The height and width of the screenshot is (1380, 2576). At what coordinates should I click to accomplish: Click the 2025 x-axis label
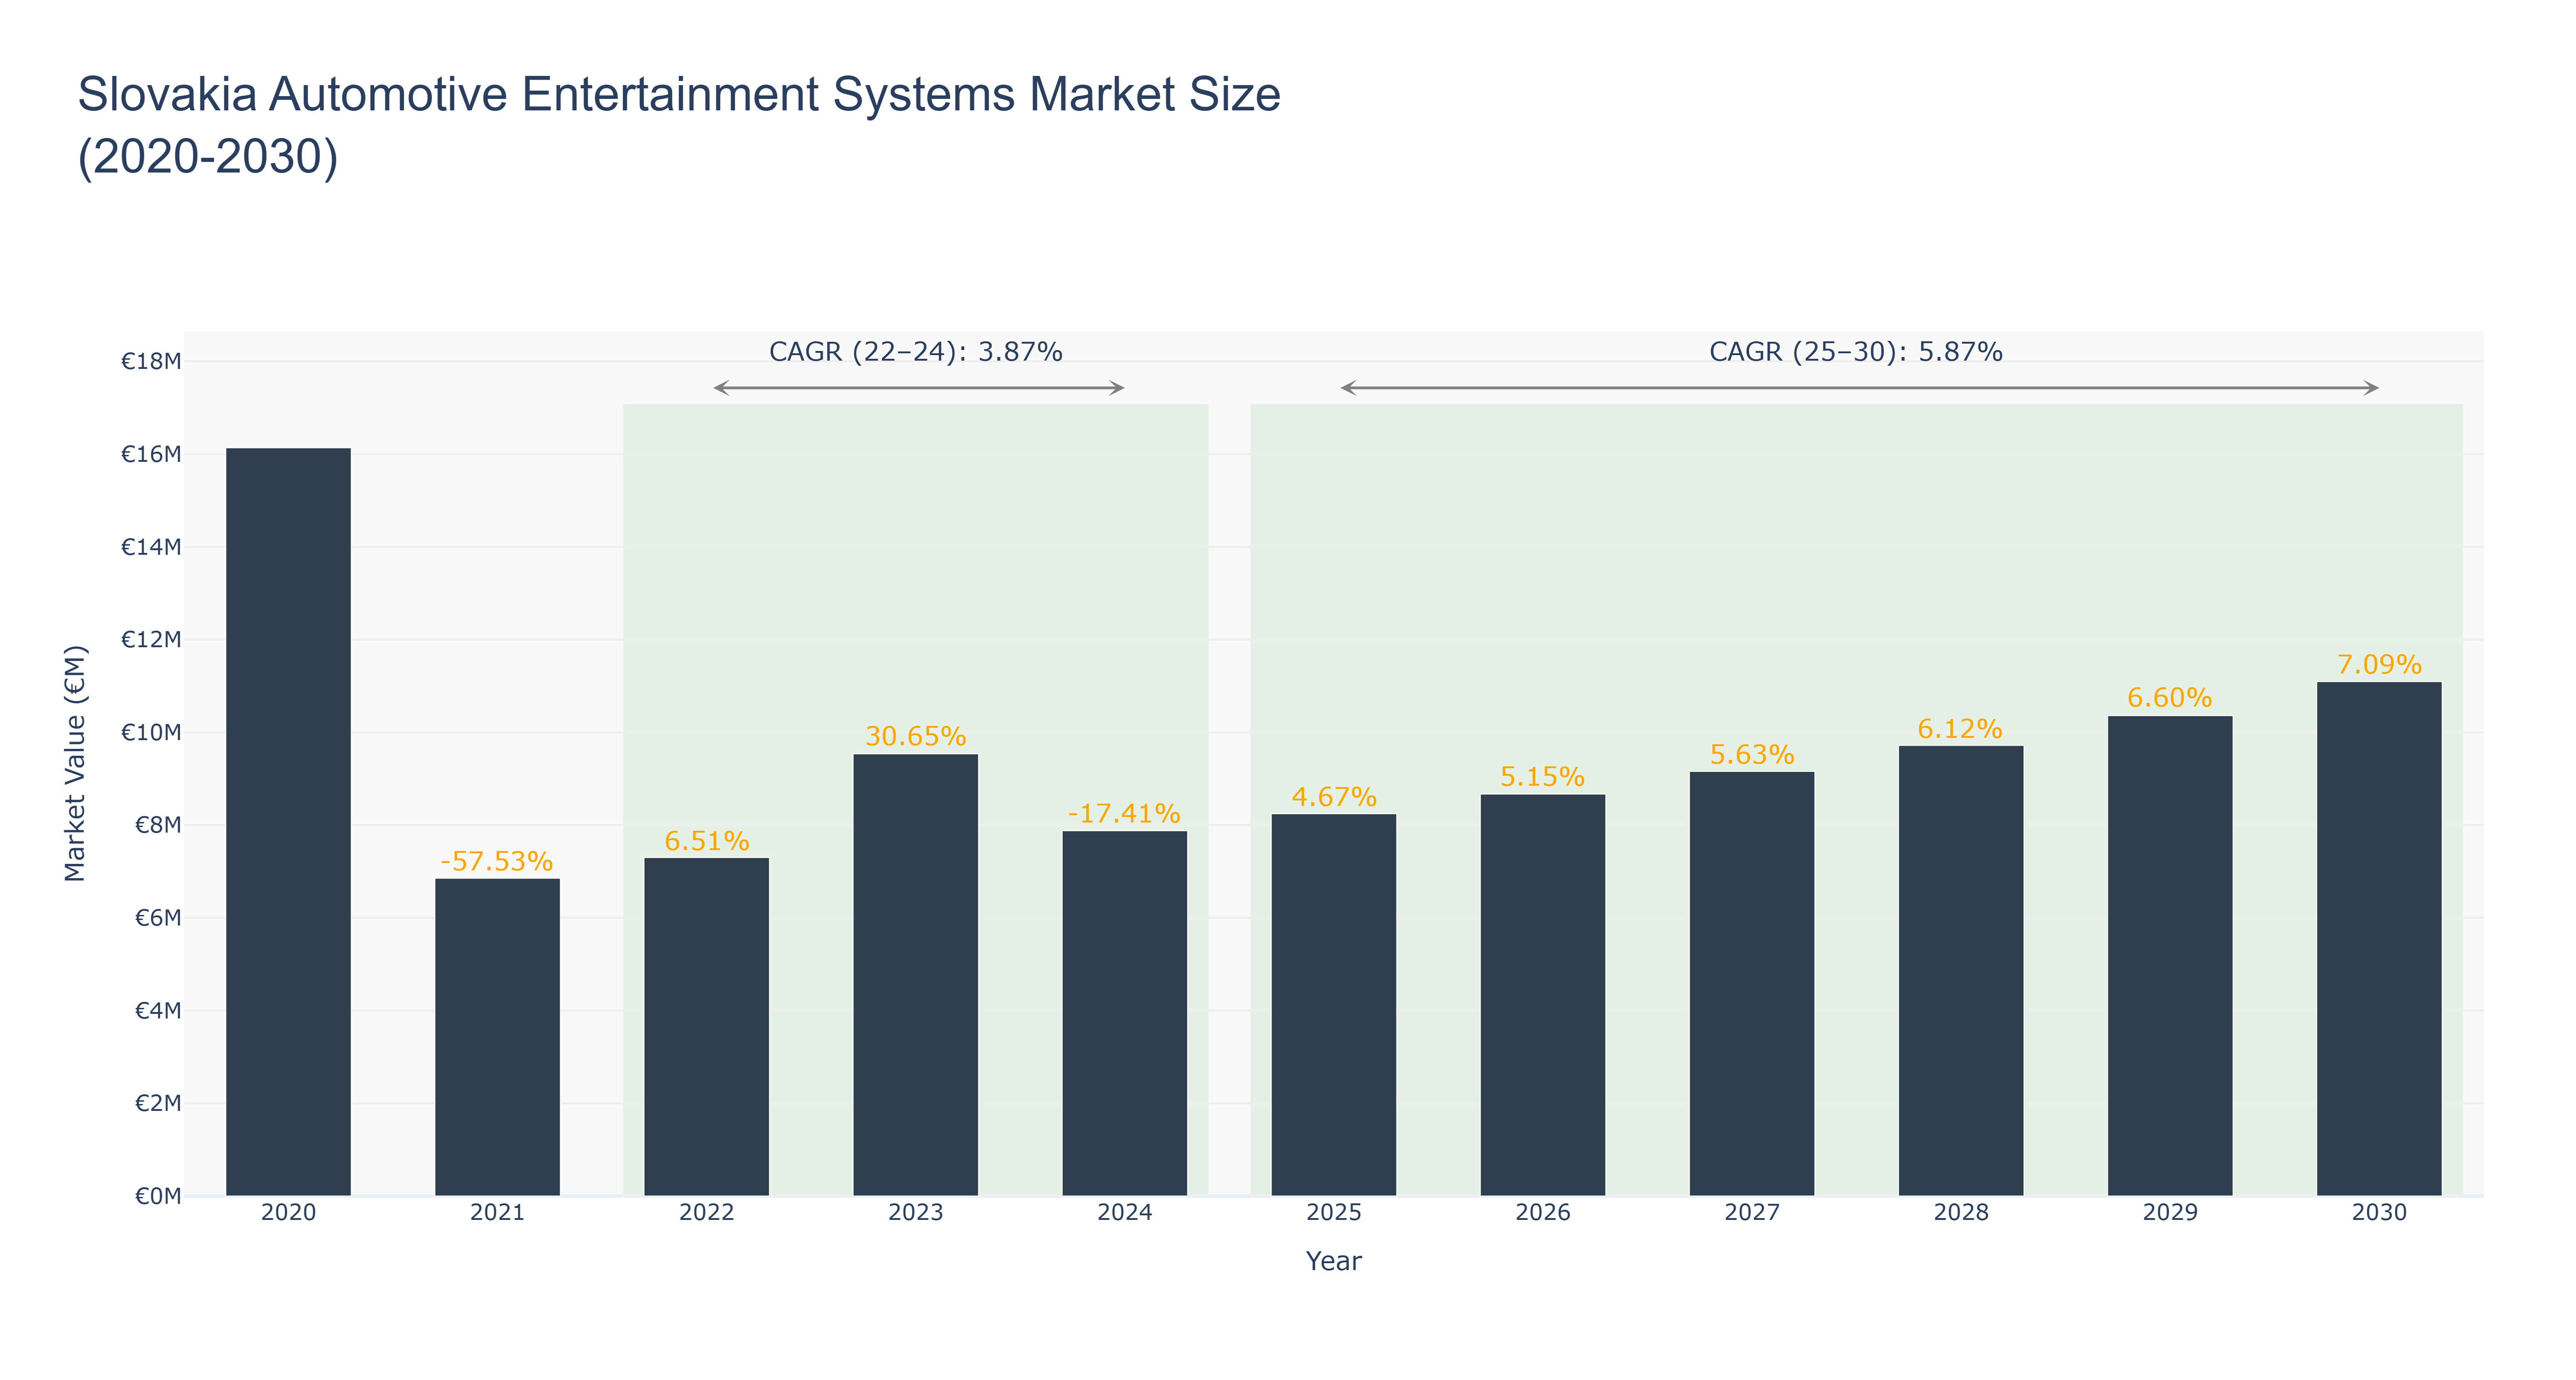coord(1333,1213)
